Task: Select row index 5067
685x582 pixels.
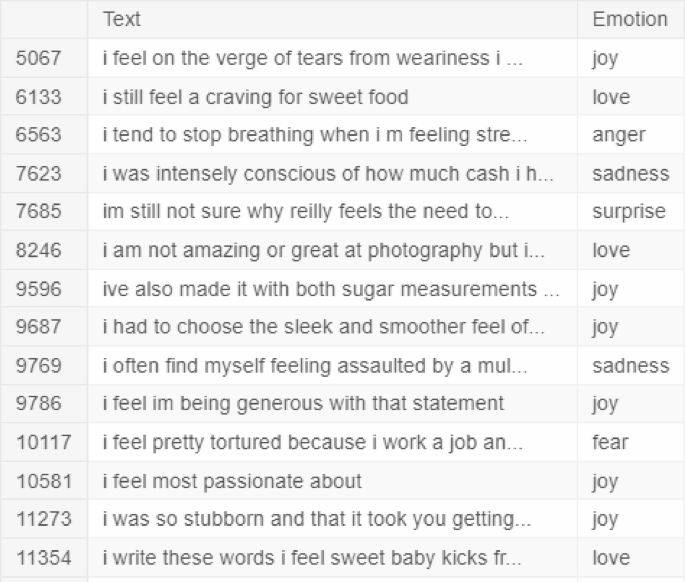Action: tap(39, 59)
